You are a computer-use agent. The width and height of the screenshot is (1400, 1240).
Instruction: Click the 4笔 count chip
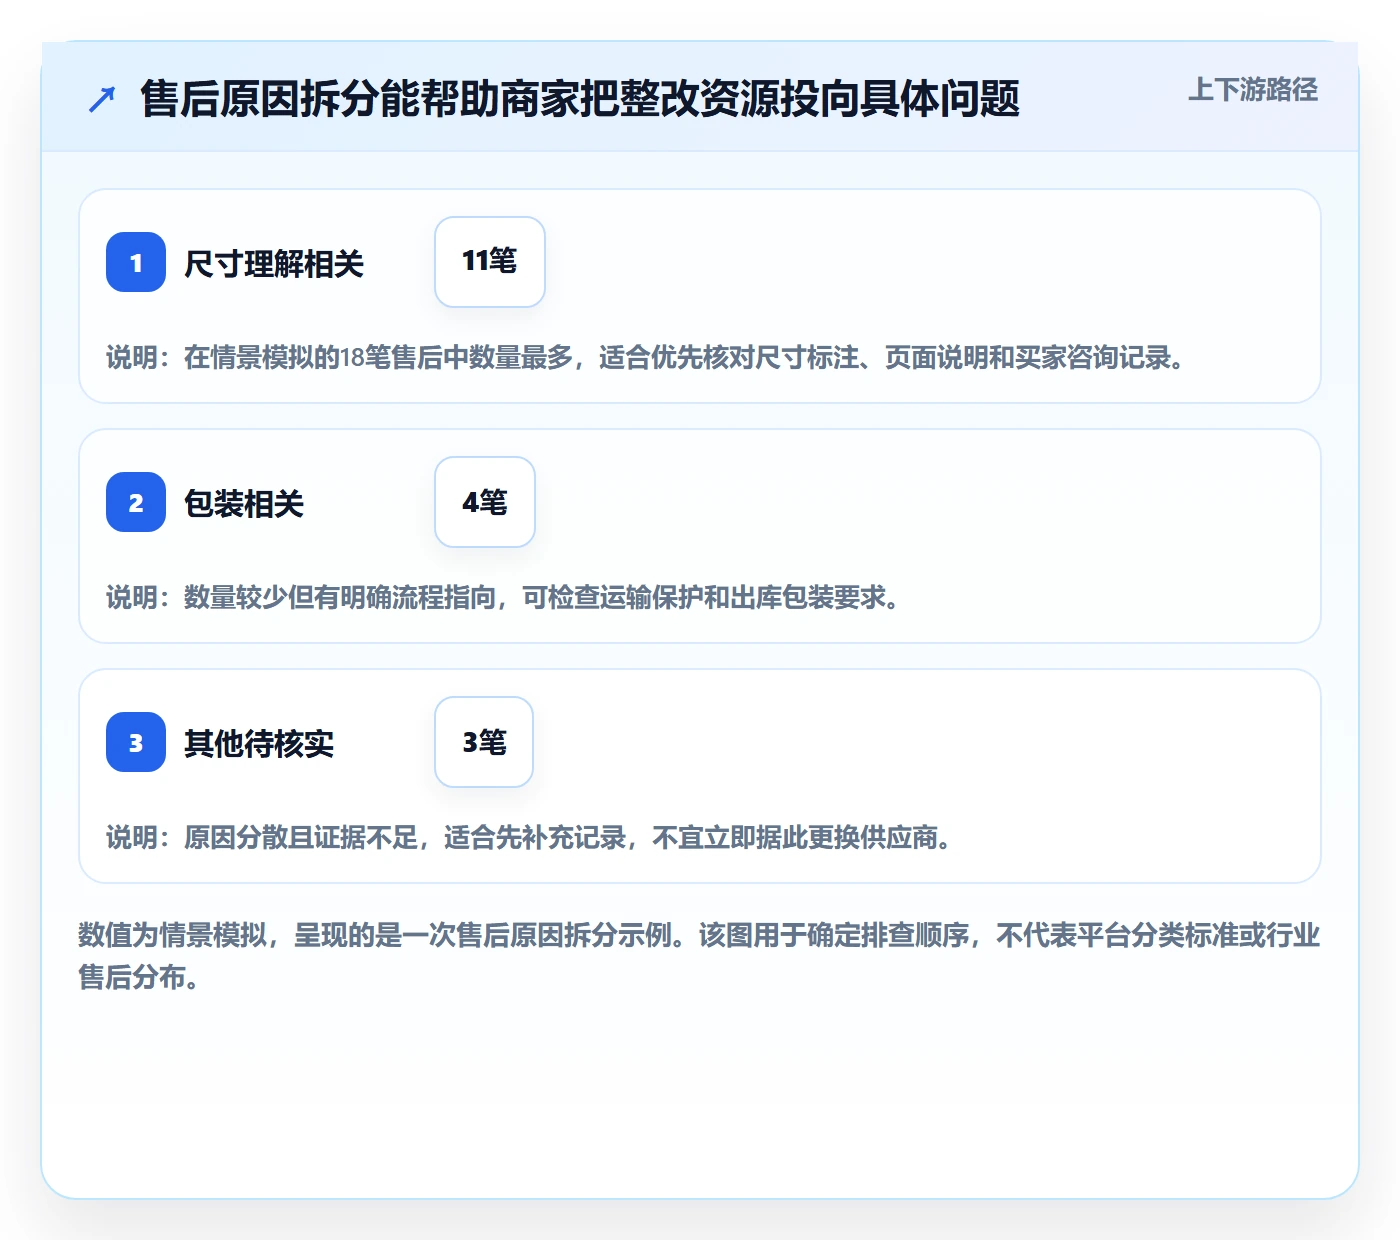(485, 502)
